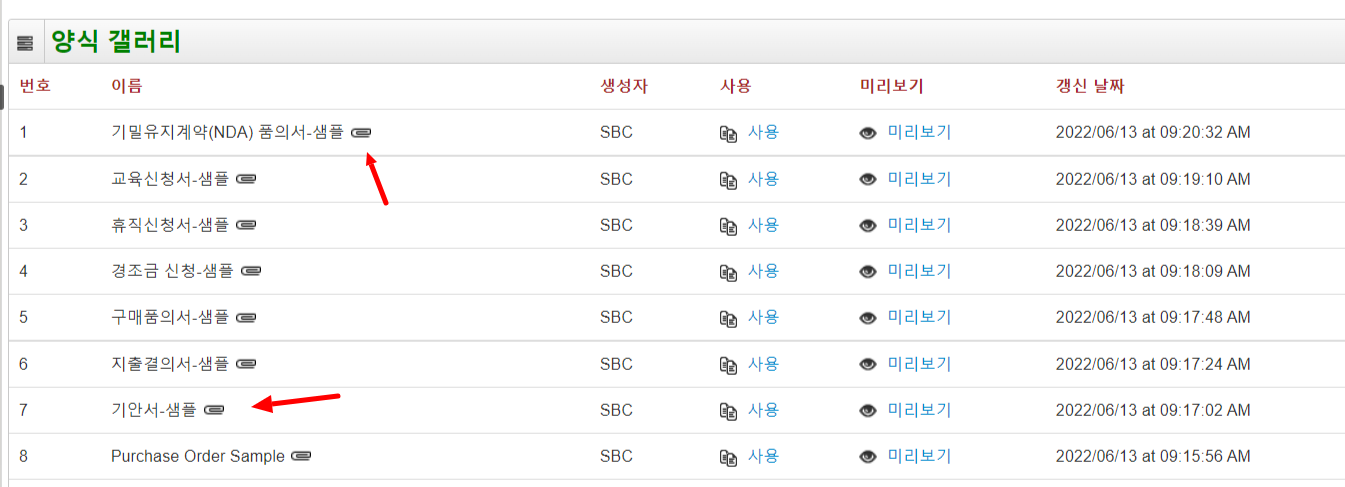Click copy icon in 교육신청서-샘플 row

[728, 180]
